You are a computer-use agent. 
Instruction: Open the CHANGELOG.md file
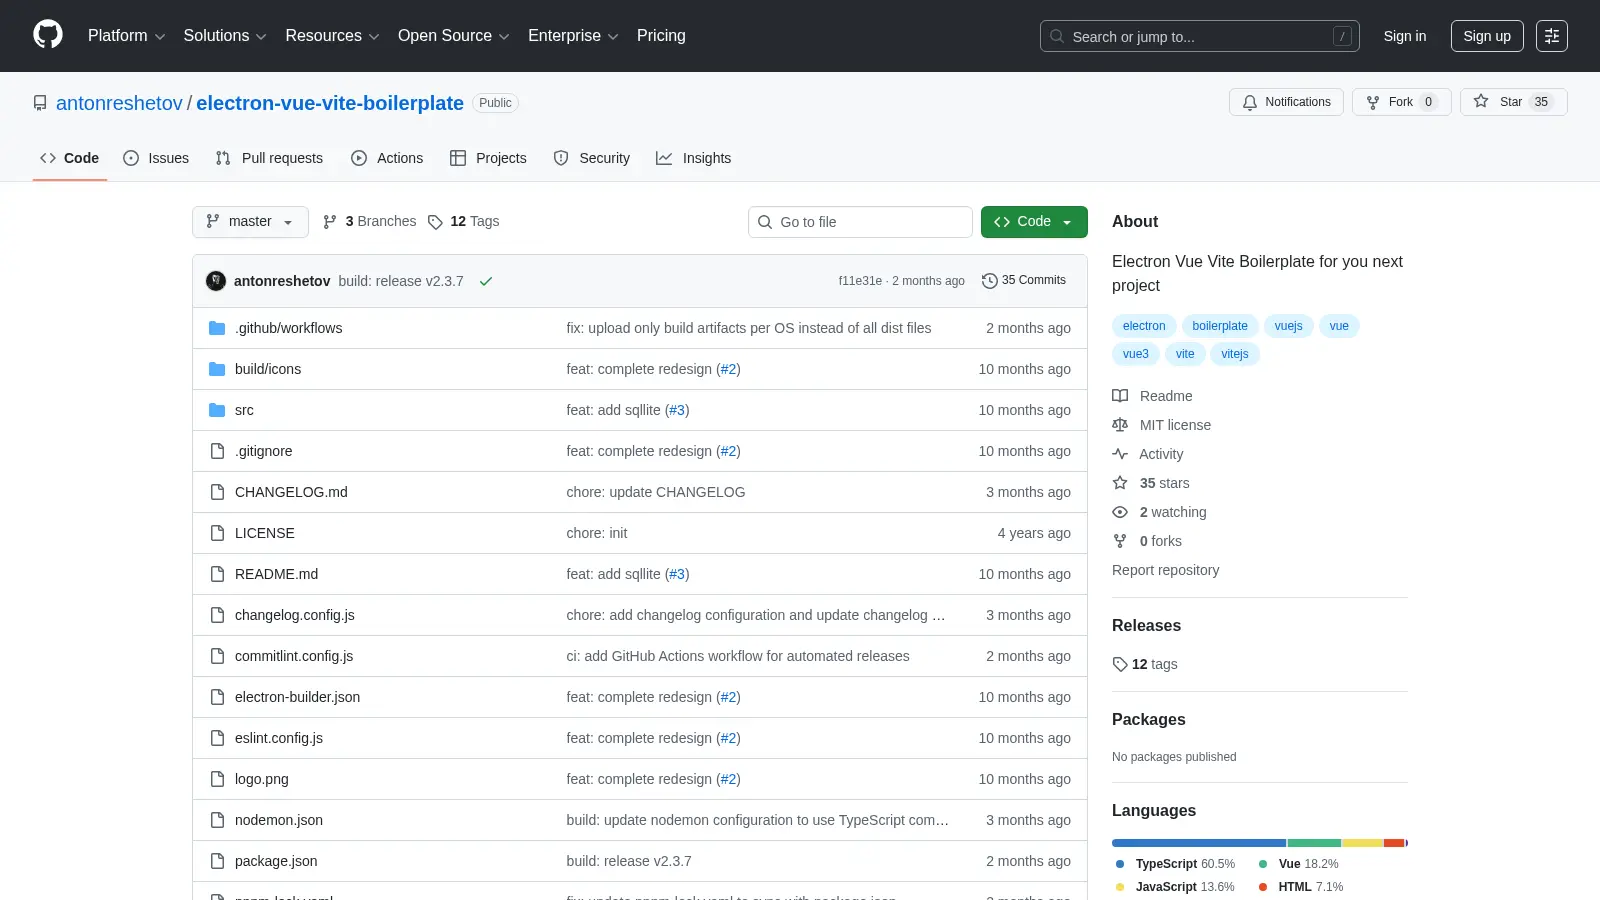click(291, 492)
